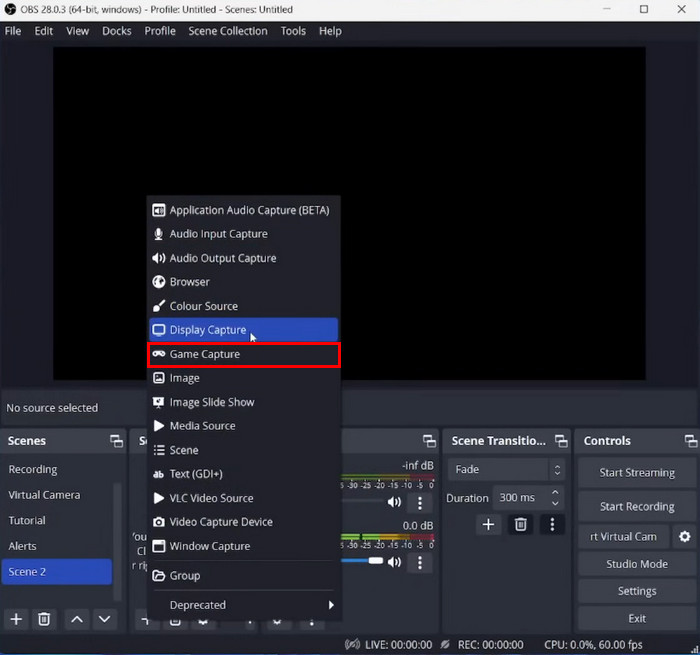Pop out the Controls dock

pos(691,441)
